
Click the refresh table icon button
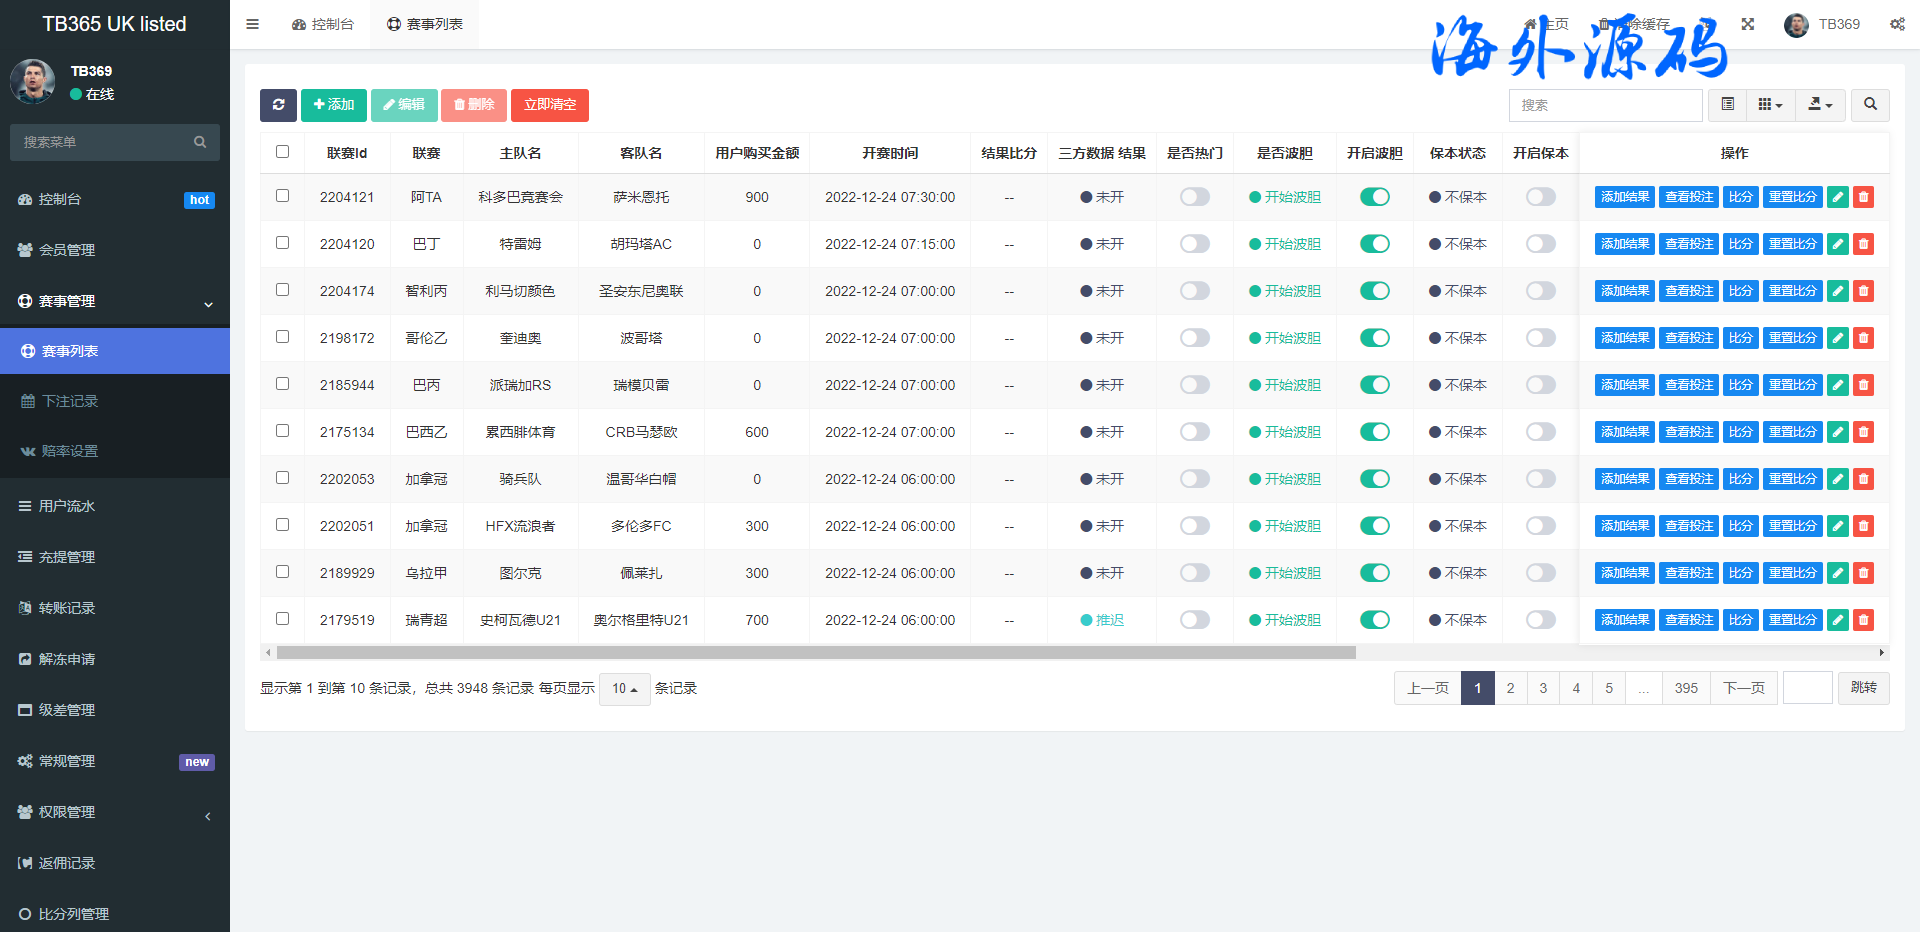tap(278, 105)
